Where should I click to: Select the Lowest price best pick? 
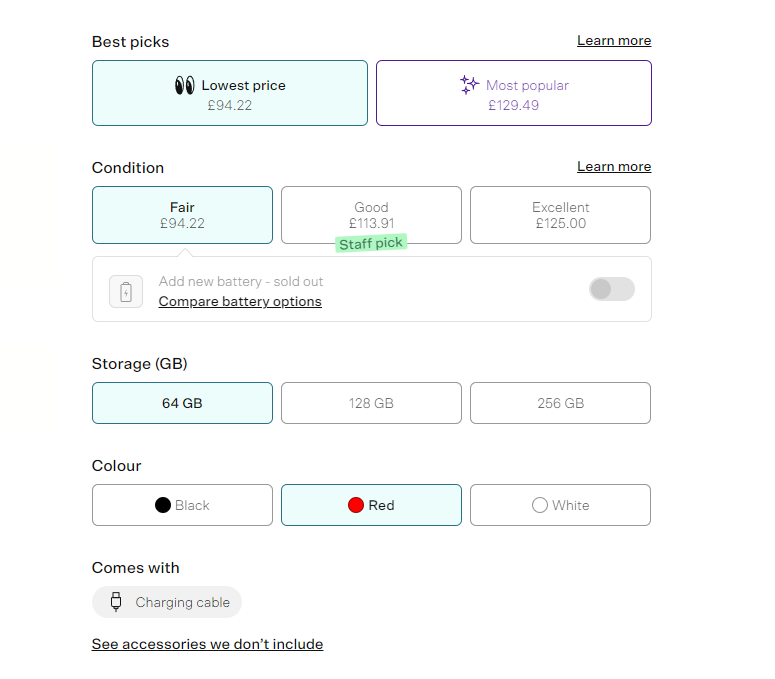[x=230, y=94]
